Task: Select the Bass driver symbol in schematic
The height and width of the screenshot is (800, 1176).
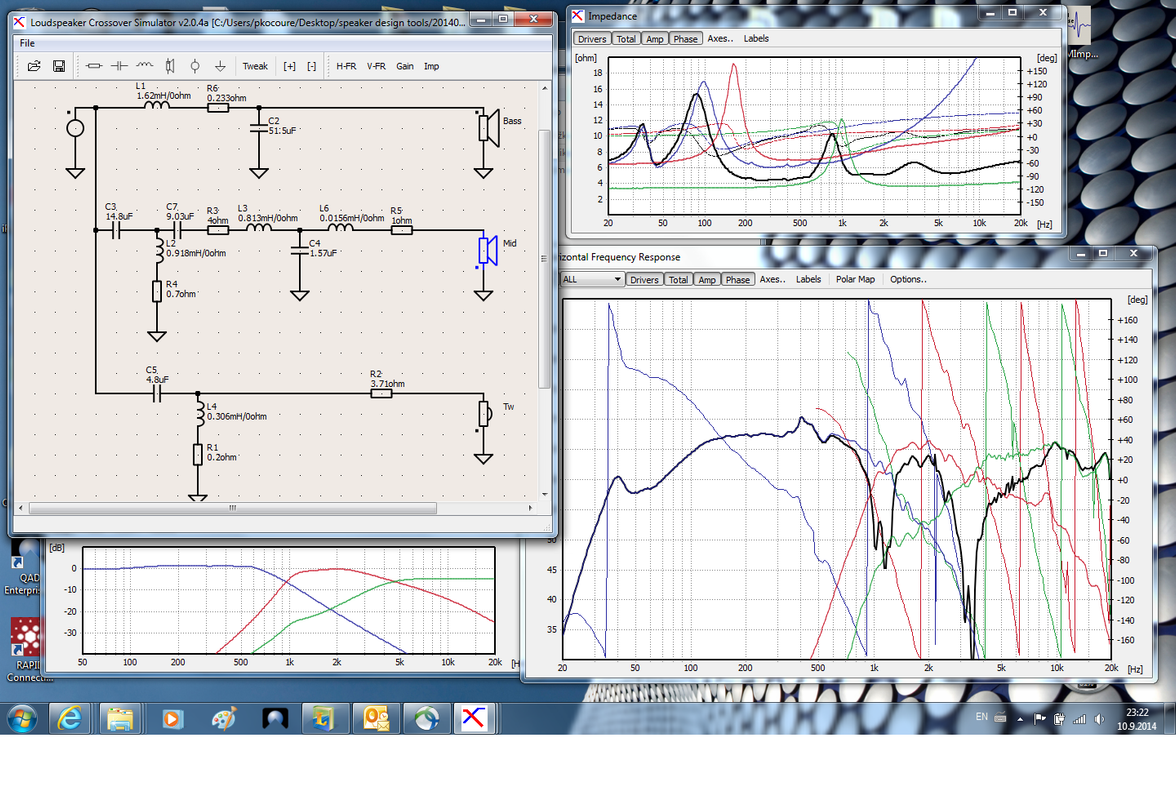Action: pyautogui.click(x=490, y=127)
